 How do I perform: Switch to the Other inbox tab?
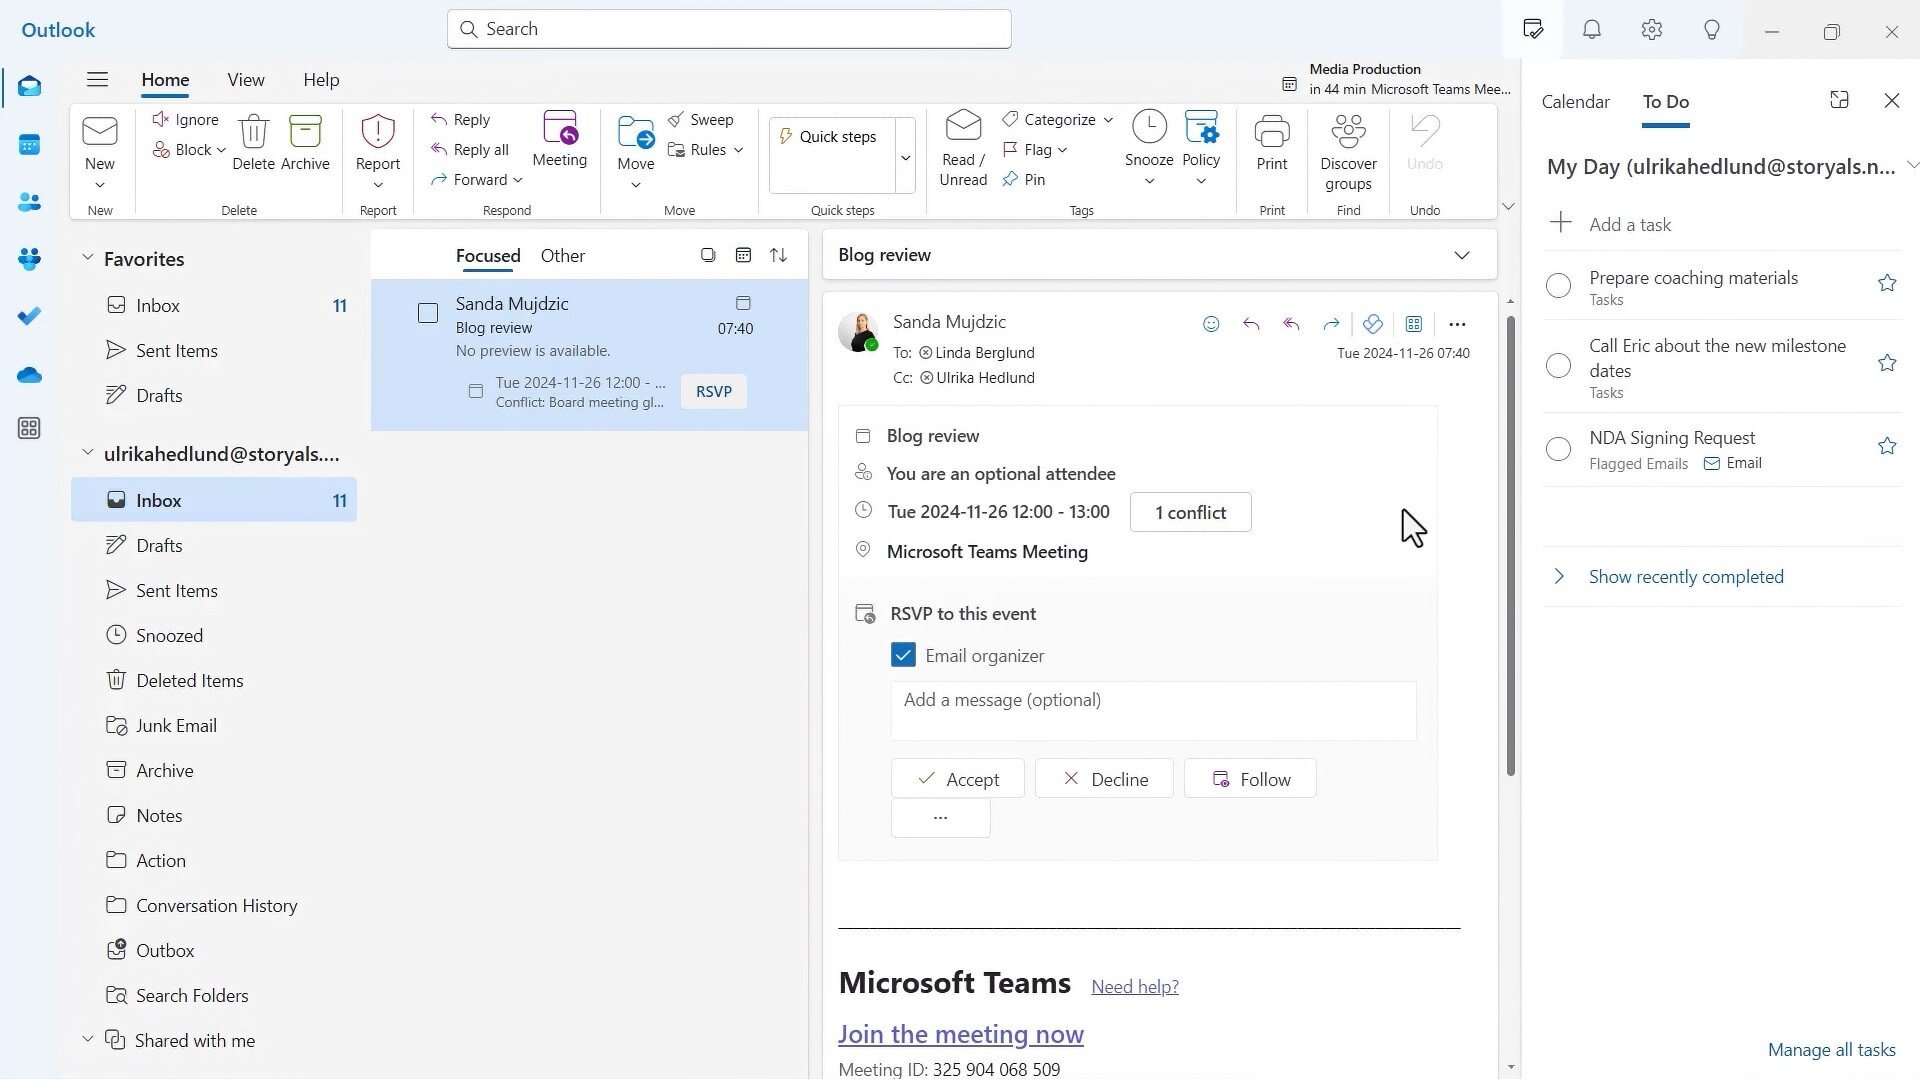pyautogui.click(x=562, y=255)
